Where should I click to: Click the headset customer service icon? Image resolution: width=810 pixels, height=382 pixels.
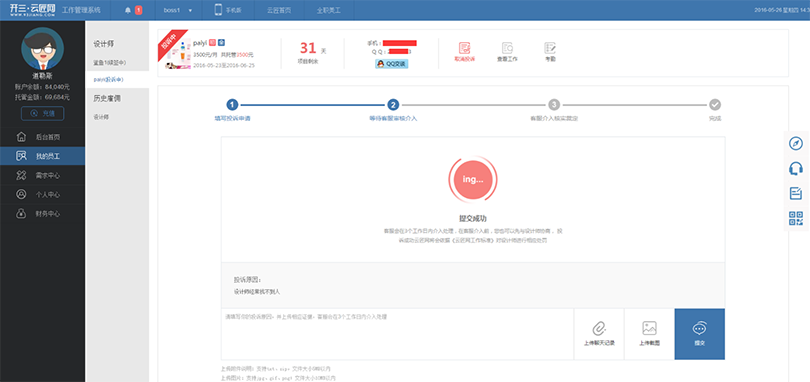coord(796,169)
